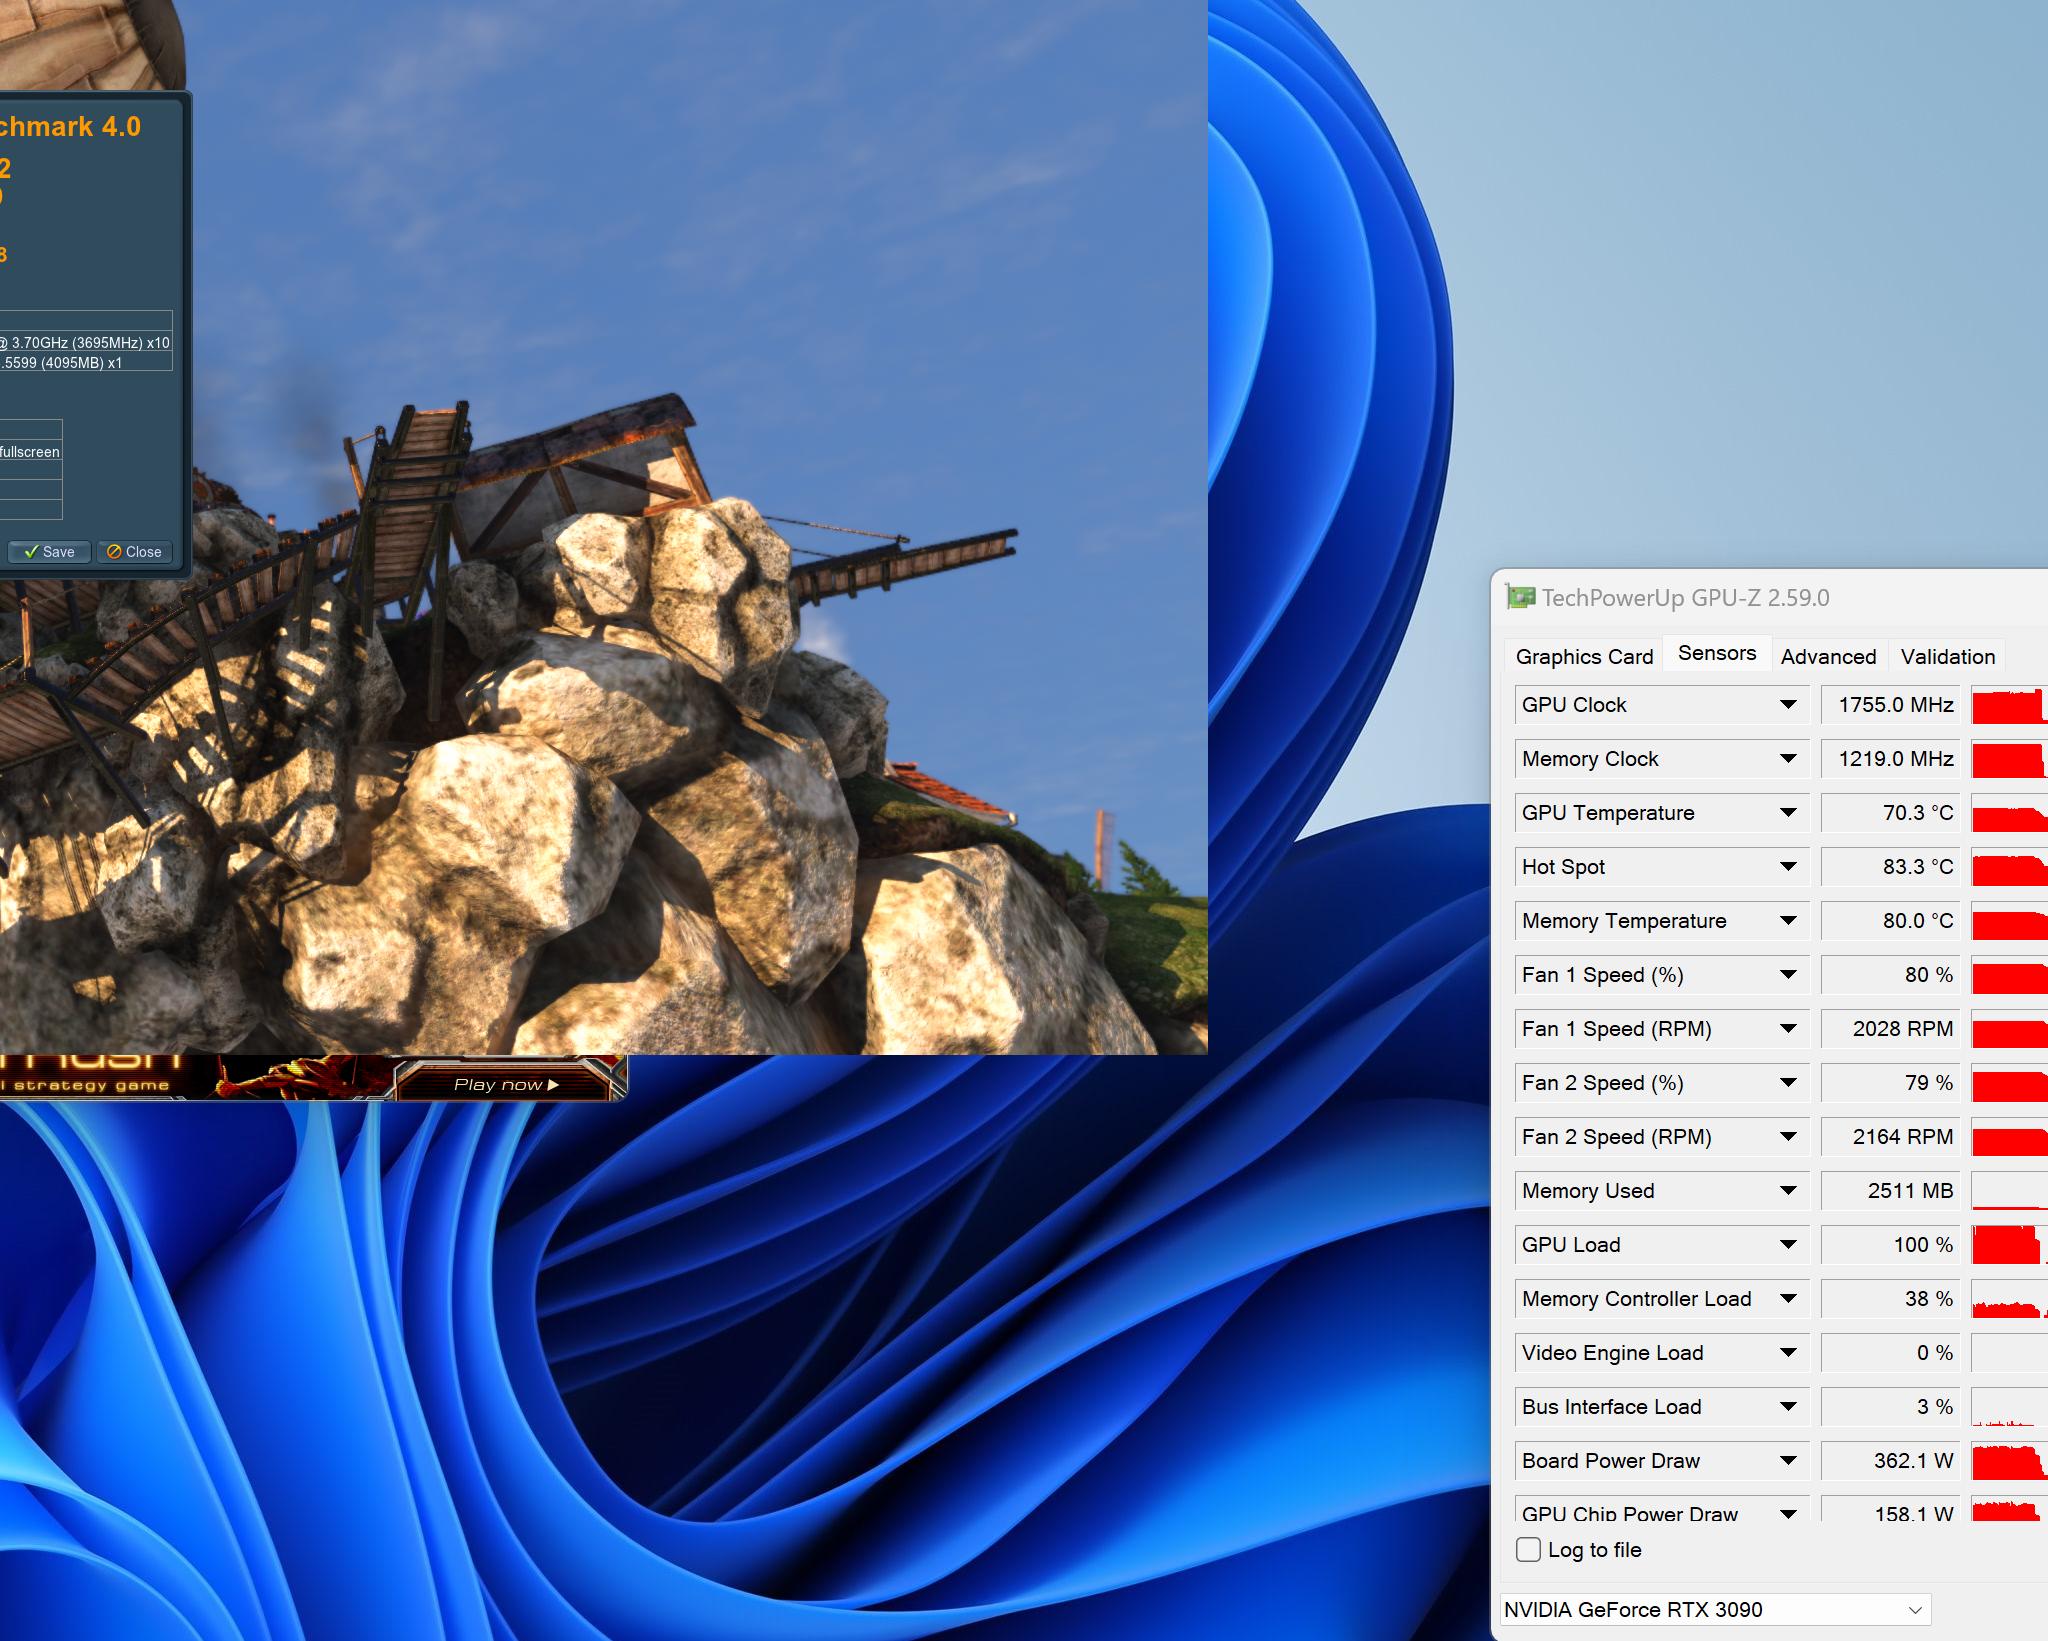This screenshot has height=1641, width=2048.
Task: Go to the Validation tab
Action: [x=1947, y=656]
